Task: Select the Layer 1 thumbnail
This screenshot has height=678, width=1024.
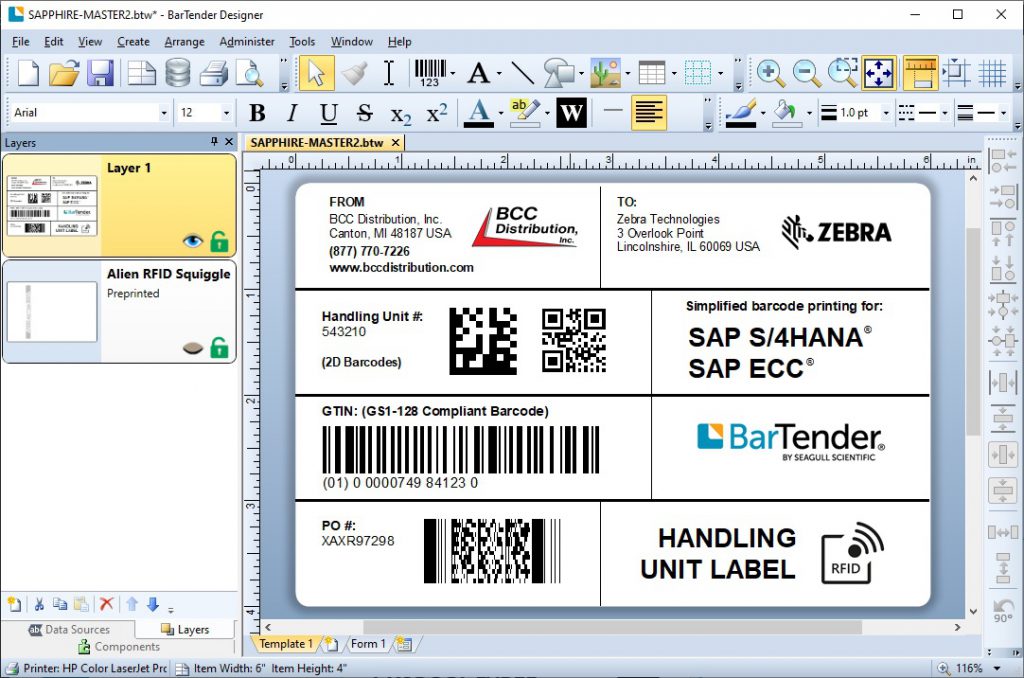Action: 52,206
